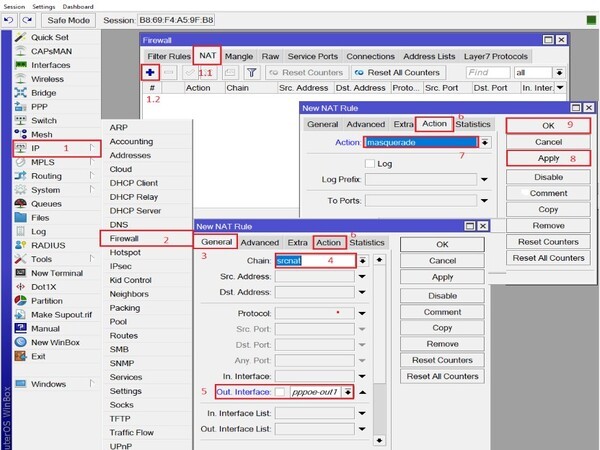Screen dimensions: 600x450
Task: Open the Address Lists tab
Action: tap(429, 56)
